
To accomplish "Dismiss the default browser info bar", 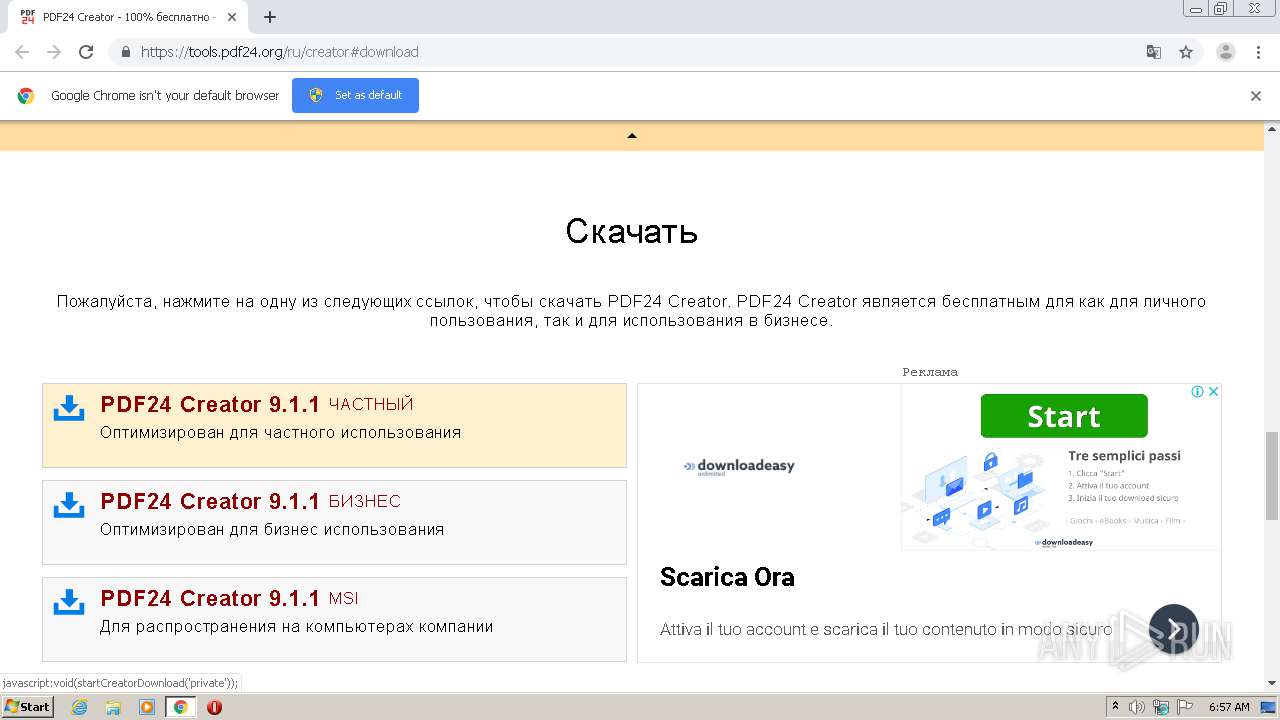I will pos(1256,96).
